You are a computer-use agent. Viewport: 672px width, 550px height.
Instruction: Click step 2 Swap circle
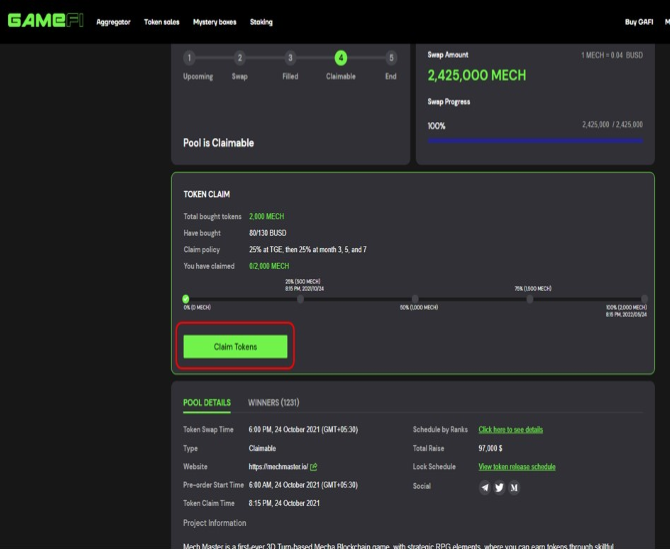(240, 58)
